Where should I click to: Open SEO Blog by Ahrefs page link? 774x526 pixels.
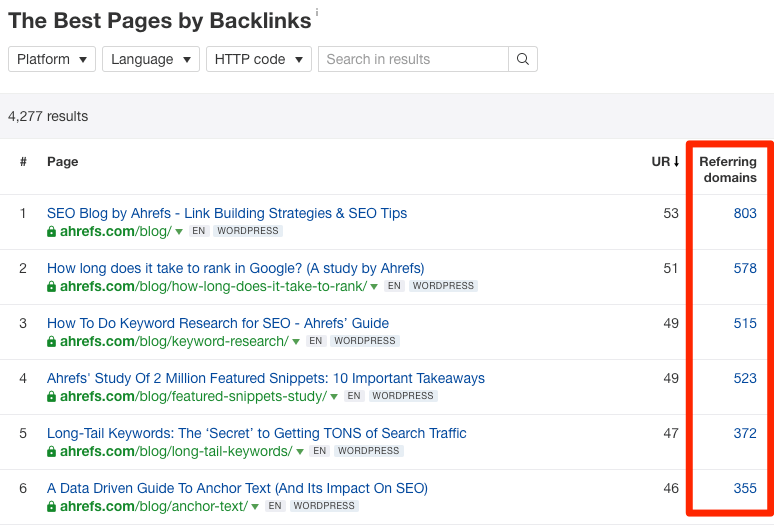pyautogui.click(x=227, y=213)
